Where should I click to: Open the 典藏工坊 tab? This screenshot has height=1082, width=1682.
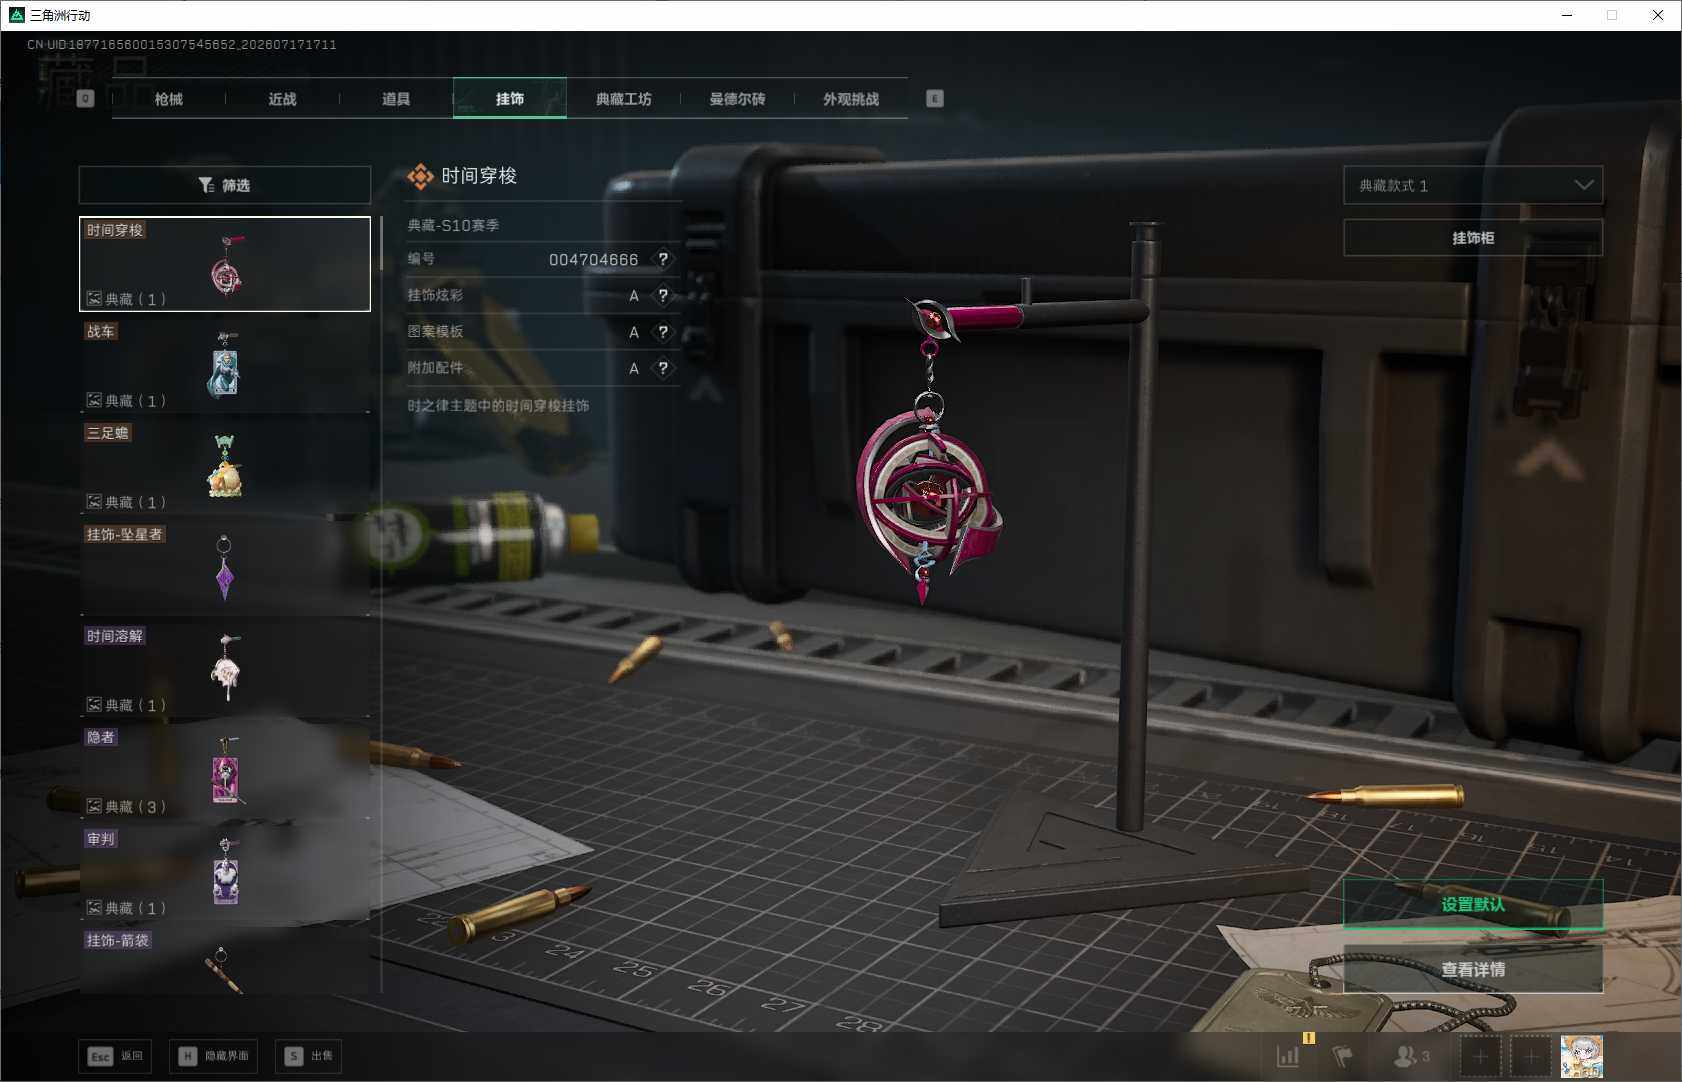(624, 99)
